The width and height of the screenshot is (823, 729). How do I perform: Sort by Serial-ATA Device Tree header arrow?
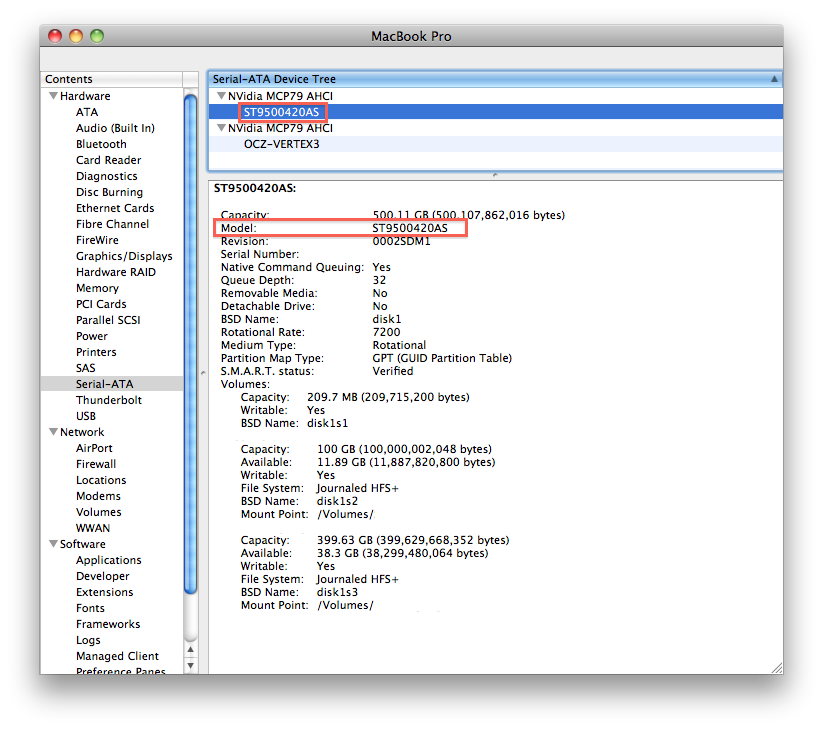coord(774,79)
